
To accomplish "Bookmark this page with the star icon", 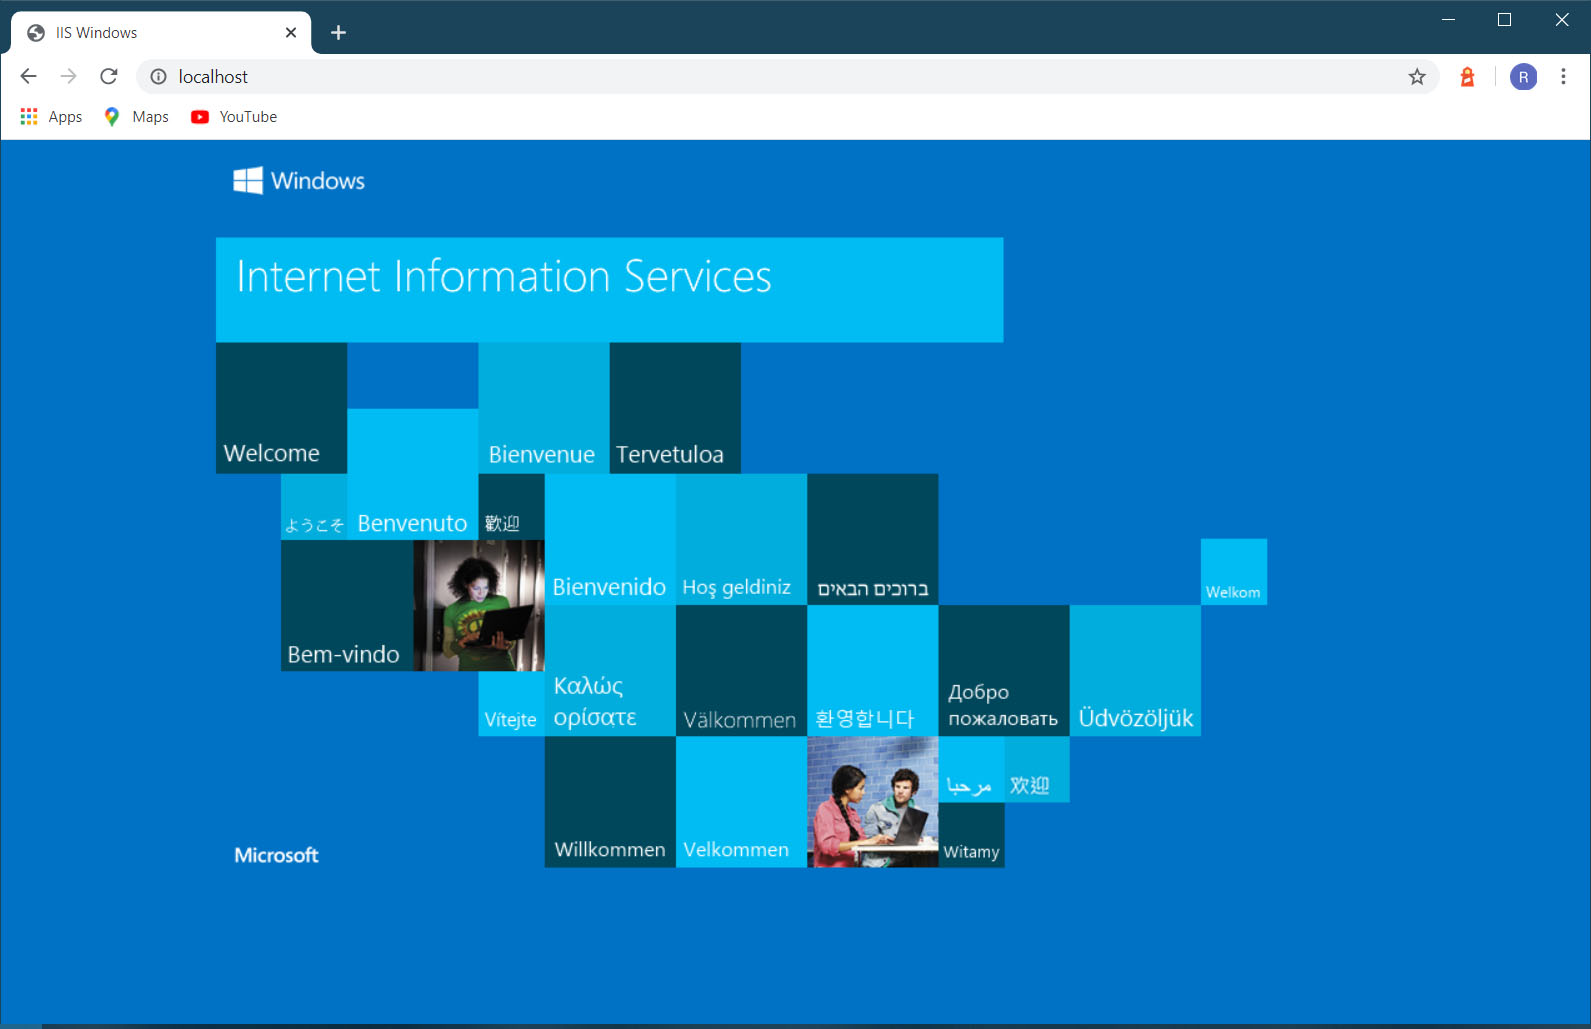I will click(1417, 77).
